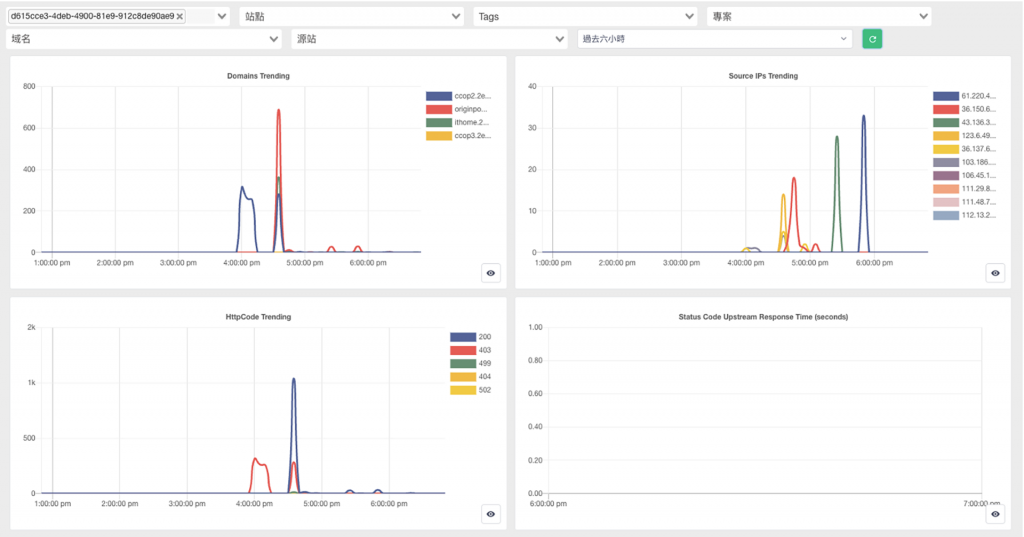This screenshot has height=537, width=1024.
Task: Remove the d615cce3 selected tag
Action: pos(180,16)
